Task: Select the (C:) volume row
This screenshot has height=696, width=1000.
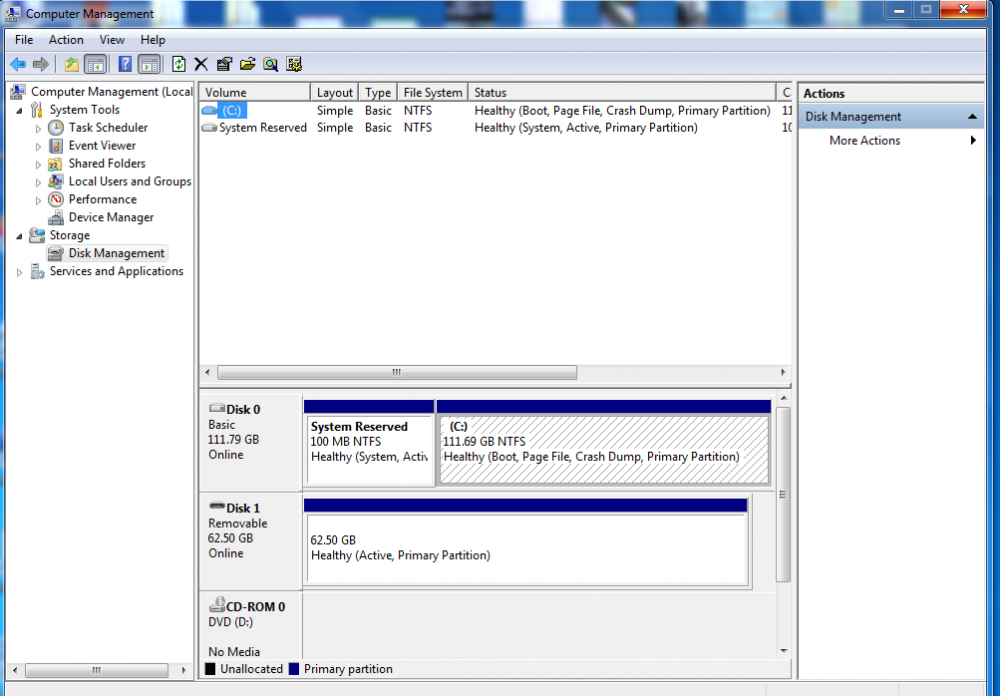Action: tap(496, 110)
